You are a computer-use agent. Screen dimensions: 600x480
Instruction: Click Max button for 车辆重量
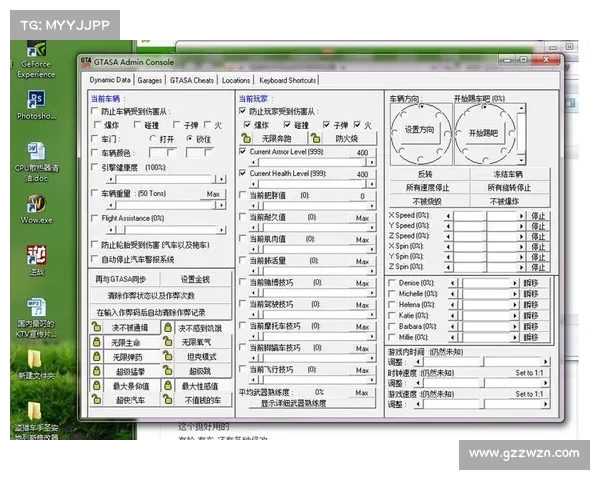coord(213,194)
